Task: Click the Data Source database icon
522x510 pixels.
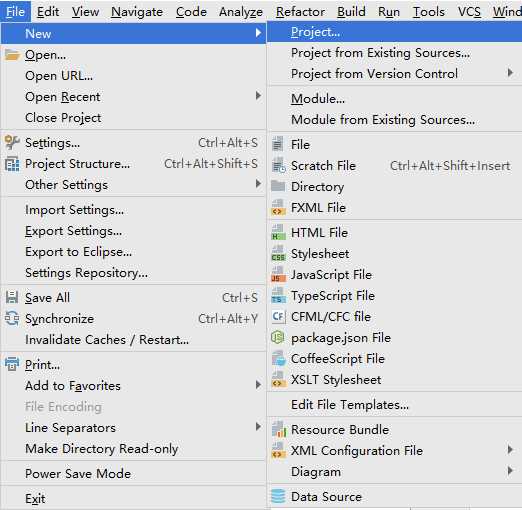Action: click(278, 496)
